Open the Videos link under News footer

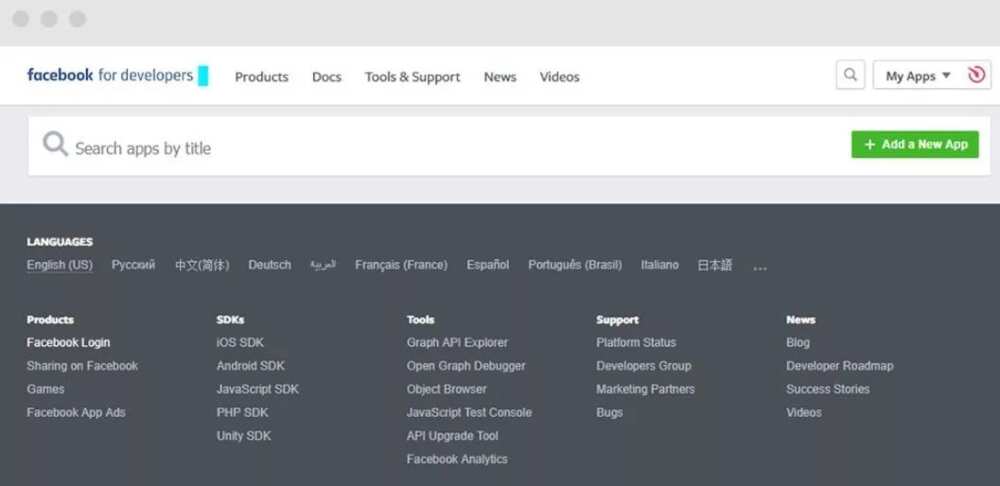point(804,413)
